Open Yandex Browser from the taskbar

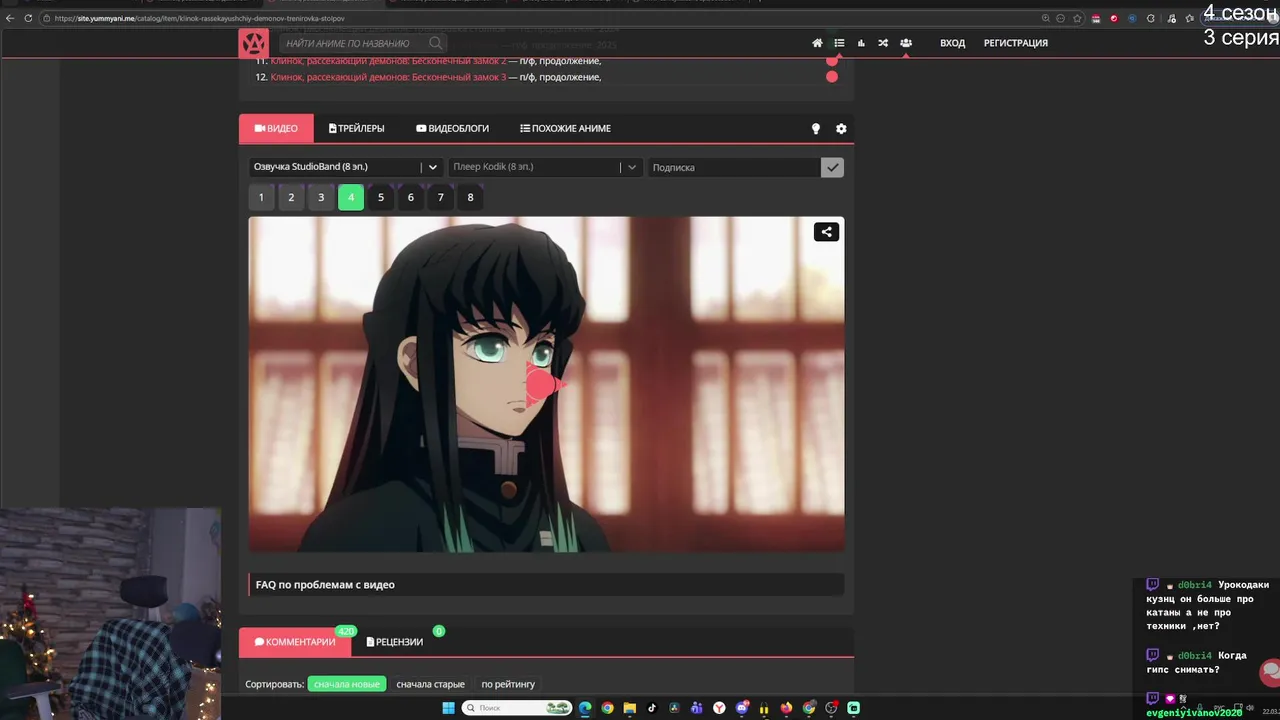tap(719, 708)
